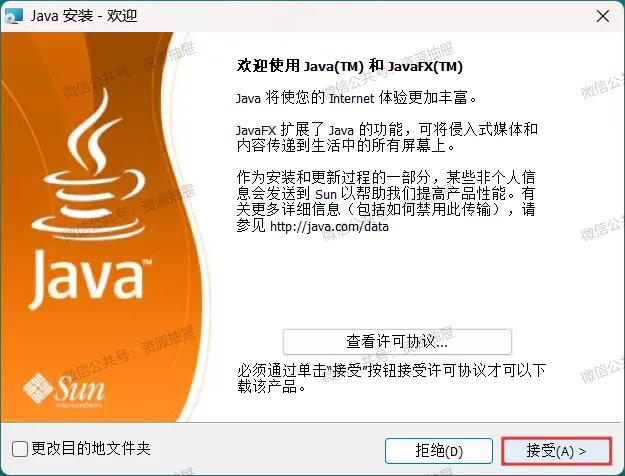The image size is (625, 476).
Task: Click the http://java.com/data URL text
Action: click(329, 226)
